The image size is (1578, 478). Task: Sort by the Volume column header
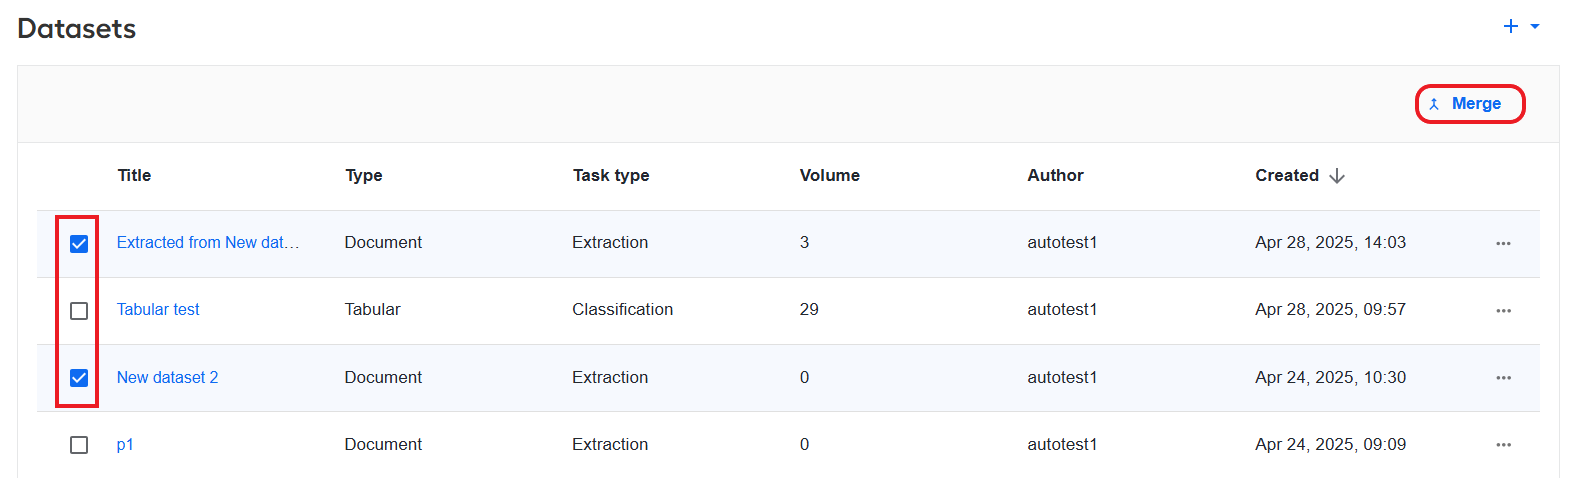pos(830,175)
